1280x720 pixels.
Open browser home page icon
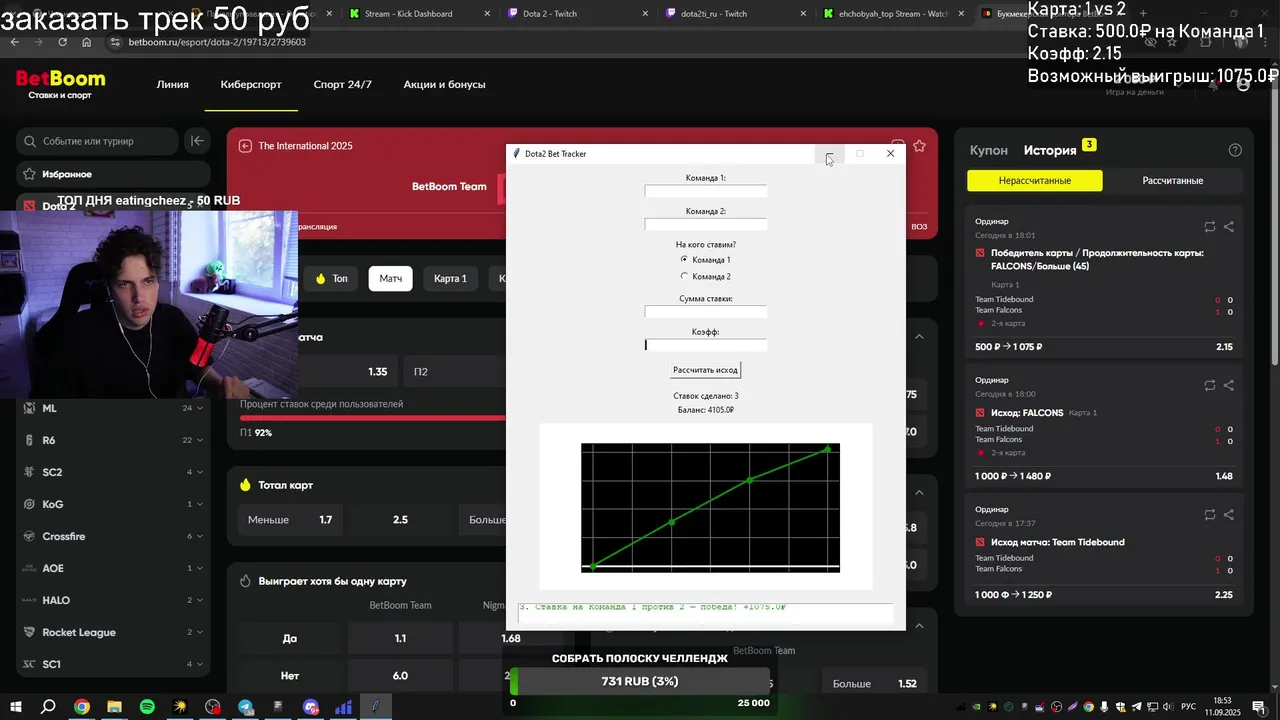coord(87,42)
